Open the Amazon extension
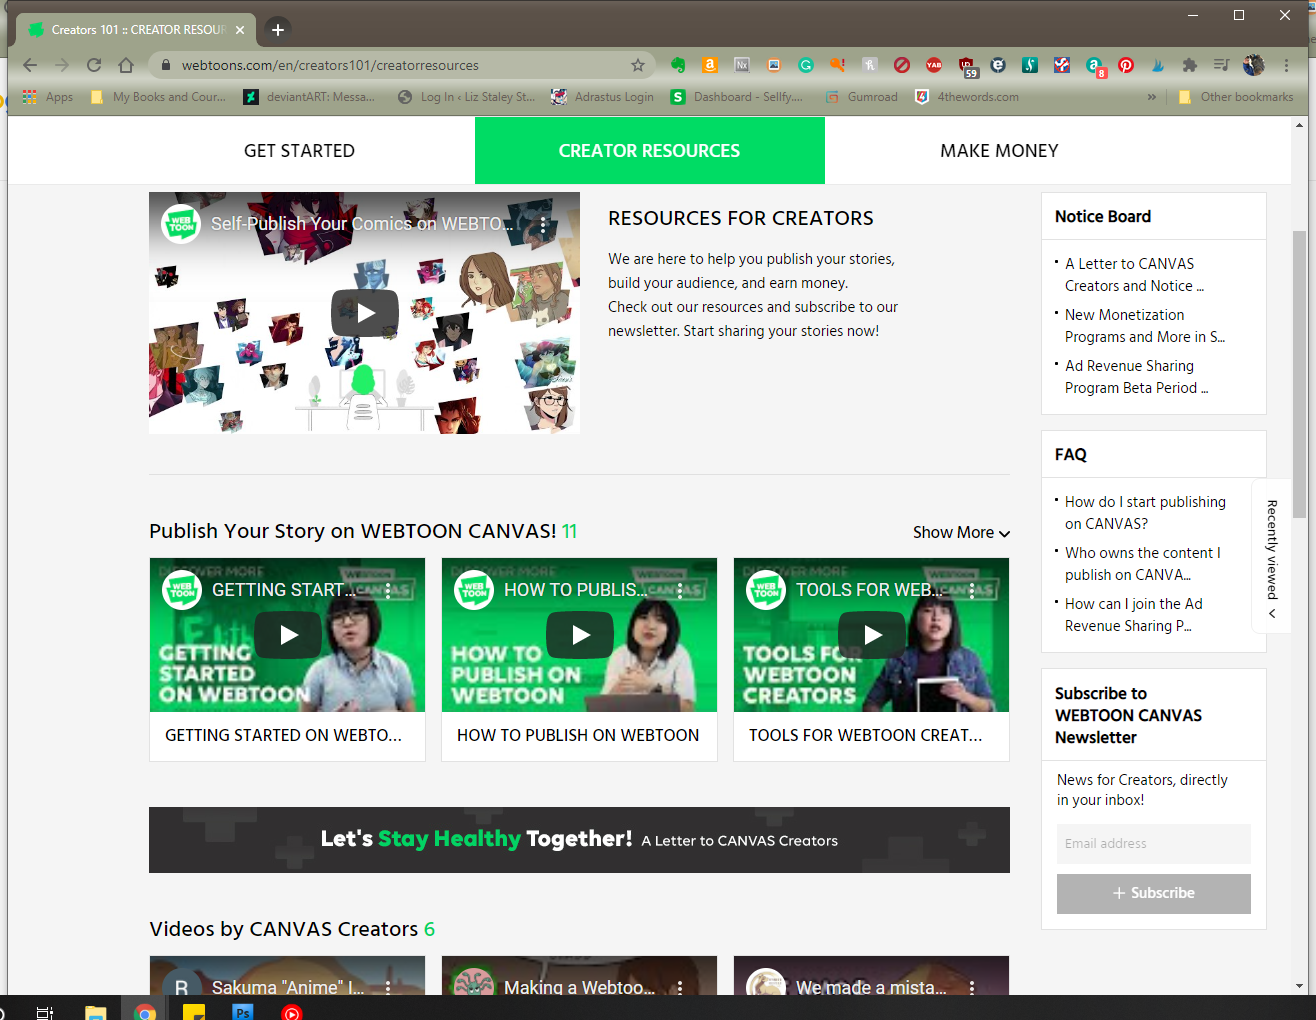Image resolution: width=1316 pixels, height=1020 pixels. (x=710, y=65)
